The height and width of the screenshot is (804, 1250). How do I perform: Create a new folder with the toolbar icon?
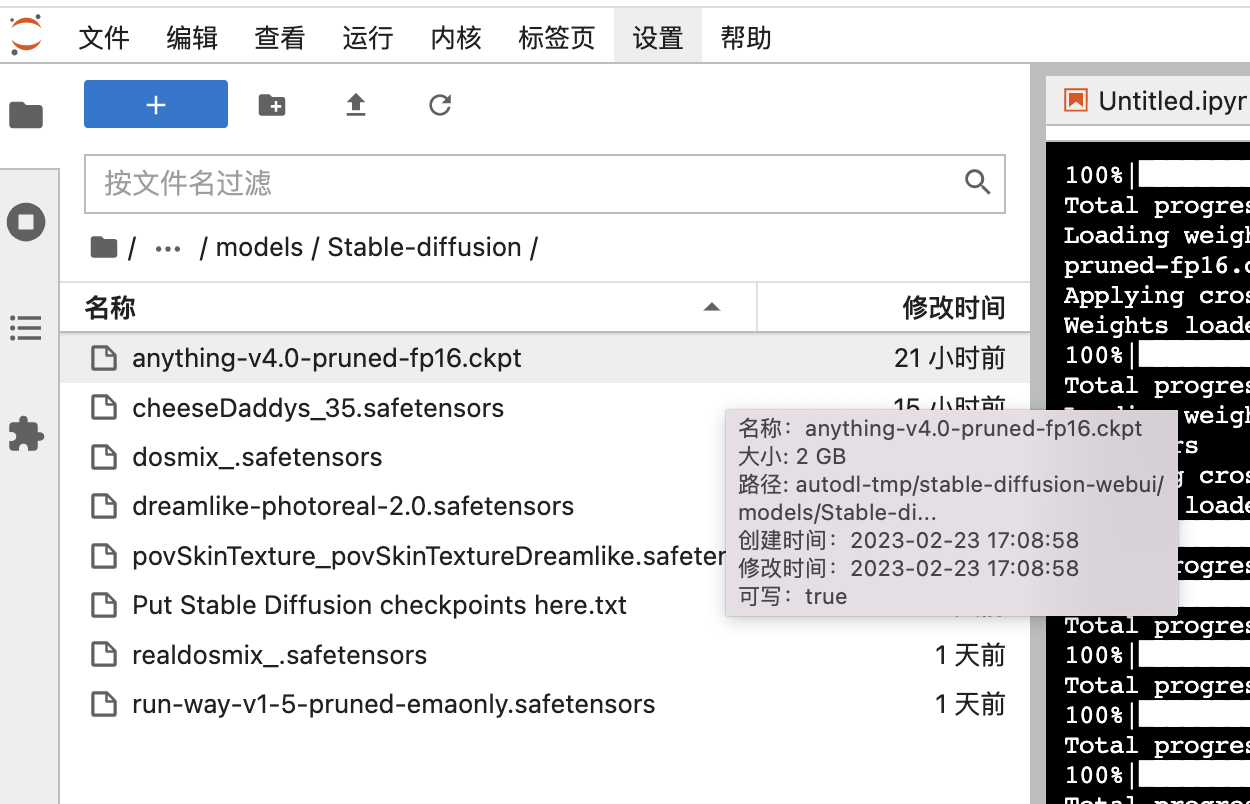[272, 104]
